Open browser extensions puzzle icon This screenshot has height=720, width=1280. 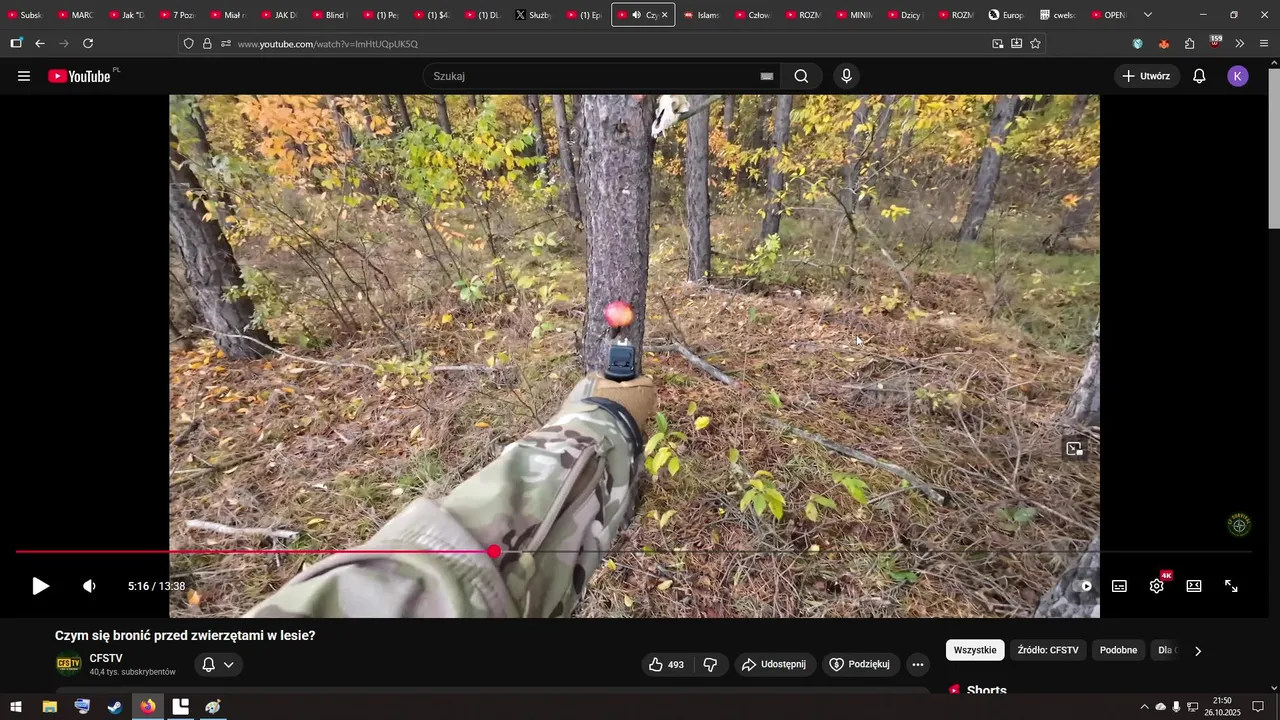(x=1189, y=43)
